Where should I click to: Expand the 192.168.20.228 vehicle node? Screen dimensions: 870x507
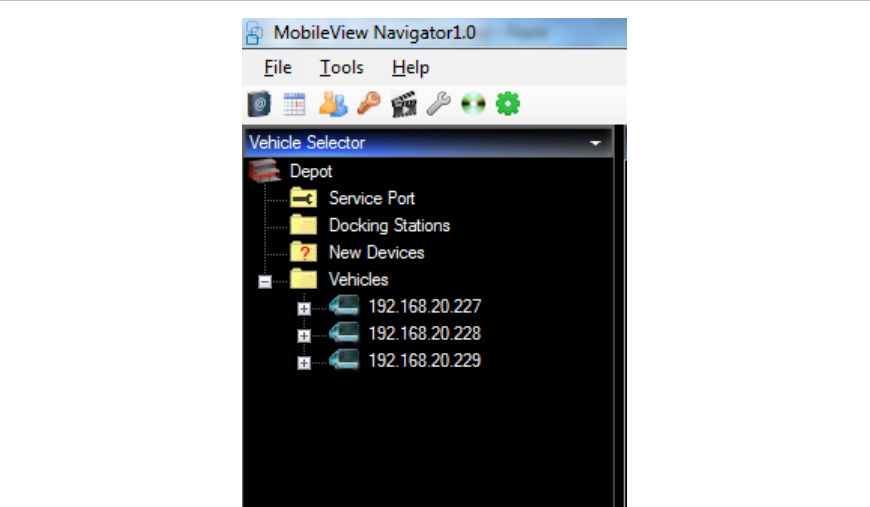click(x=304, y=336)
